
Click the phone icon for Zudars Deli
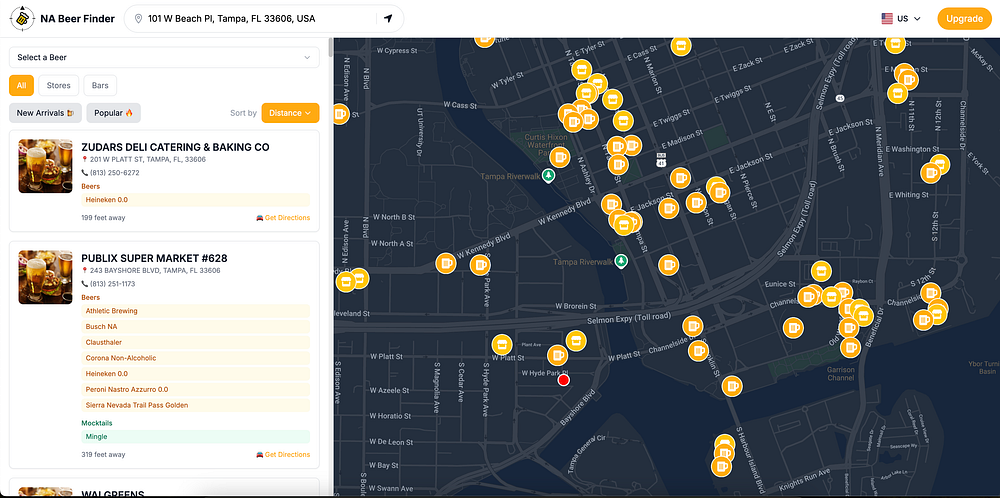(x=85, y=173)
